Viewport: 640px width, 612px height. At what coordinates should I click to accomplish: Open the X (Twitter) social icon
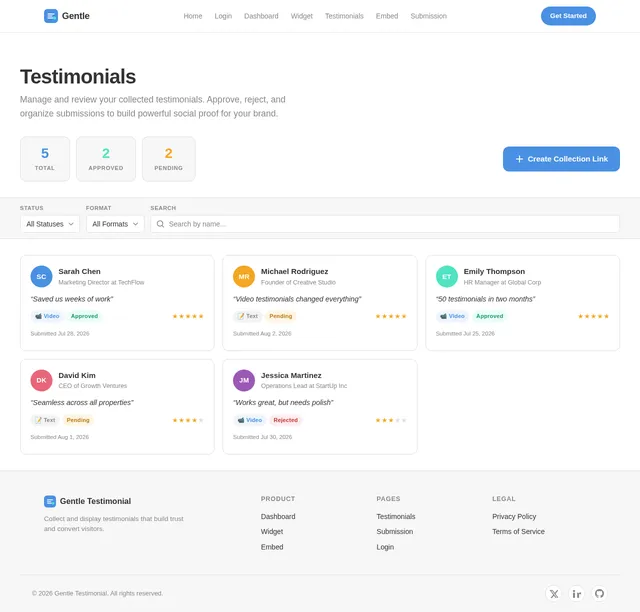pos(553,593)
